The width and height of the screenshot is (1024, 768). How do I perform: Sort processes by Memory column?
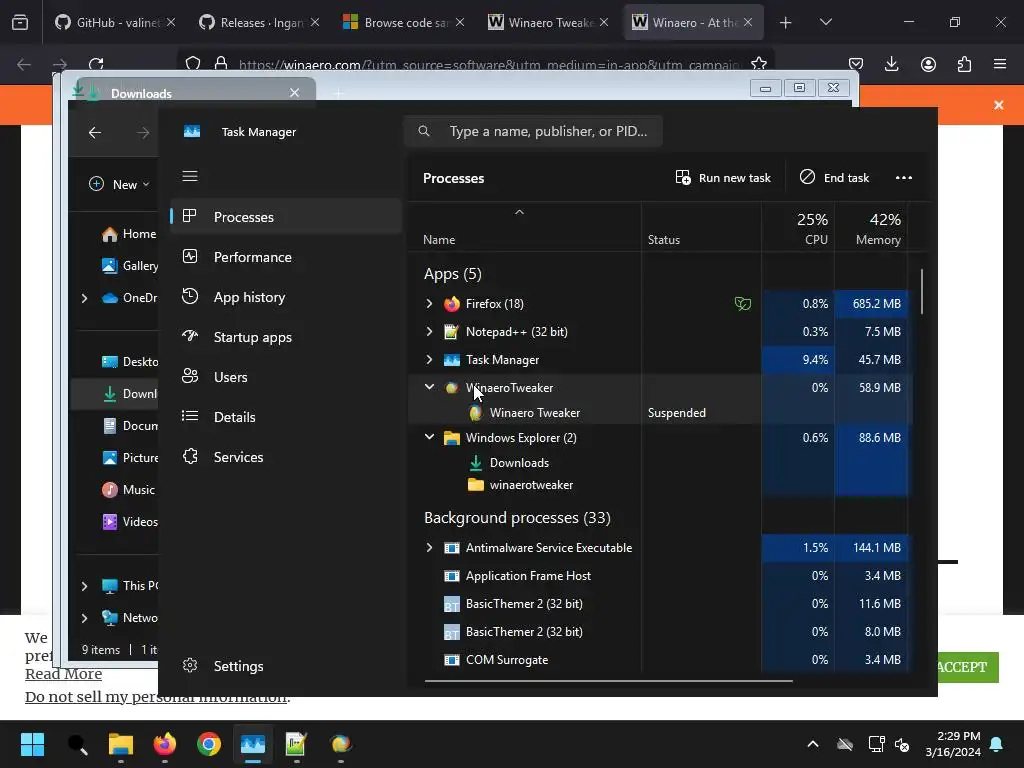[871, 227]
